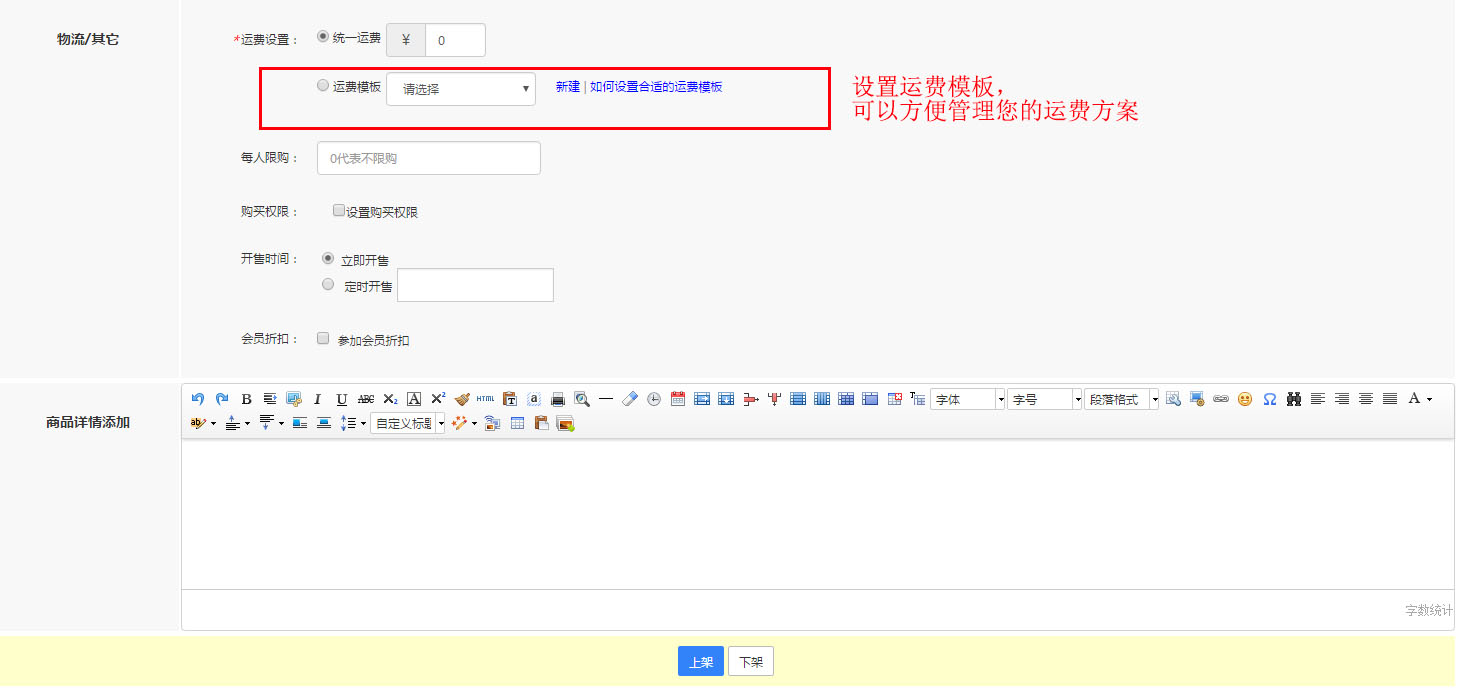This screenshot has width=1459, height=688.
Task: Apply Underline formatting to text
Action: tap(341, 398)
